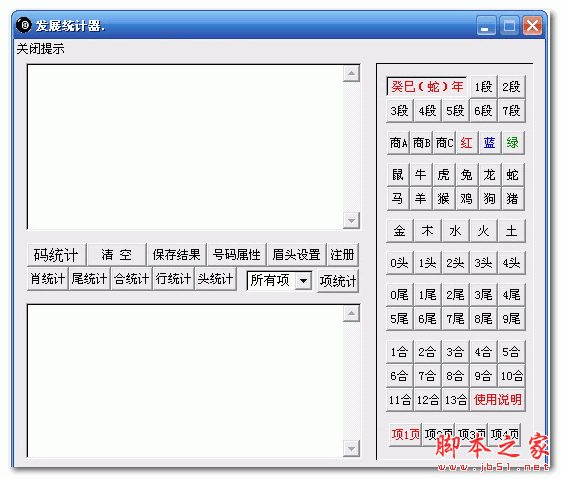Click the upper text box up scroll arrow
Viewport: 561px width, 478px height.
(x=351, y=73)
